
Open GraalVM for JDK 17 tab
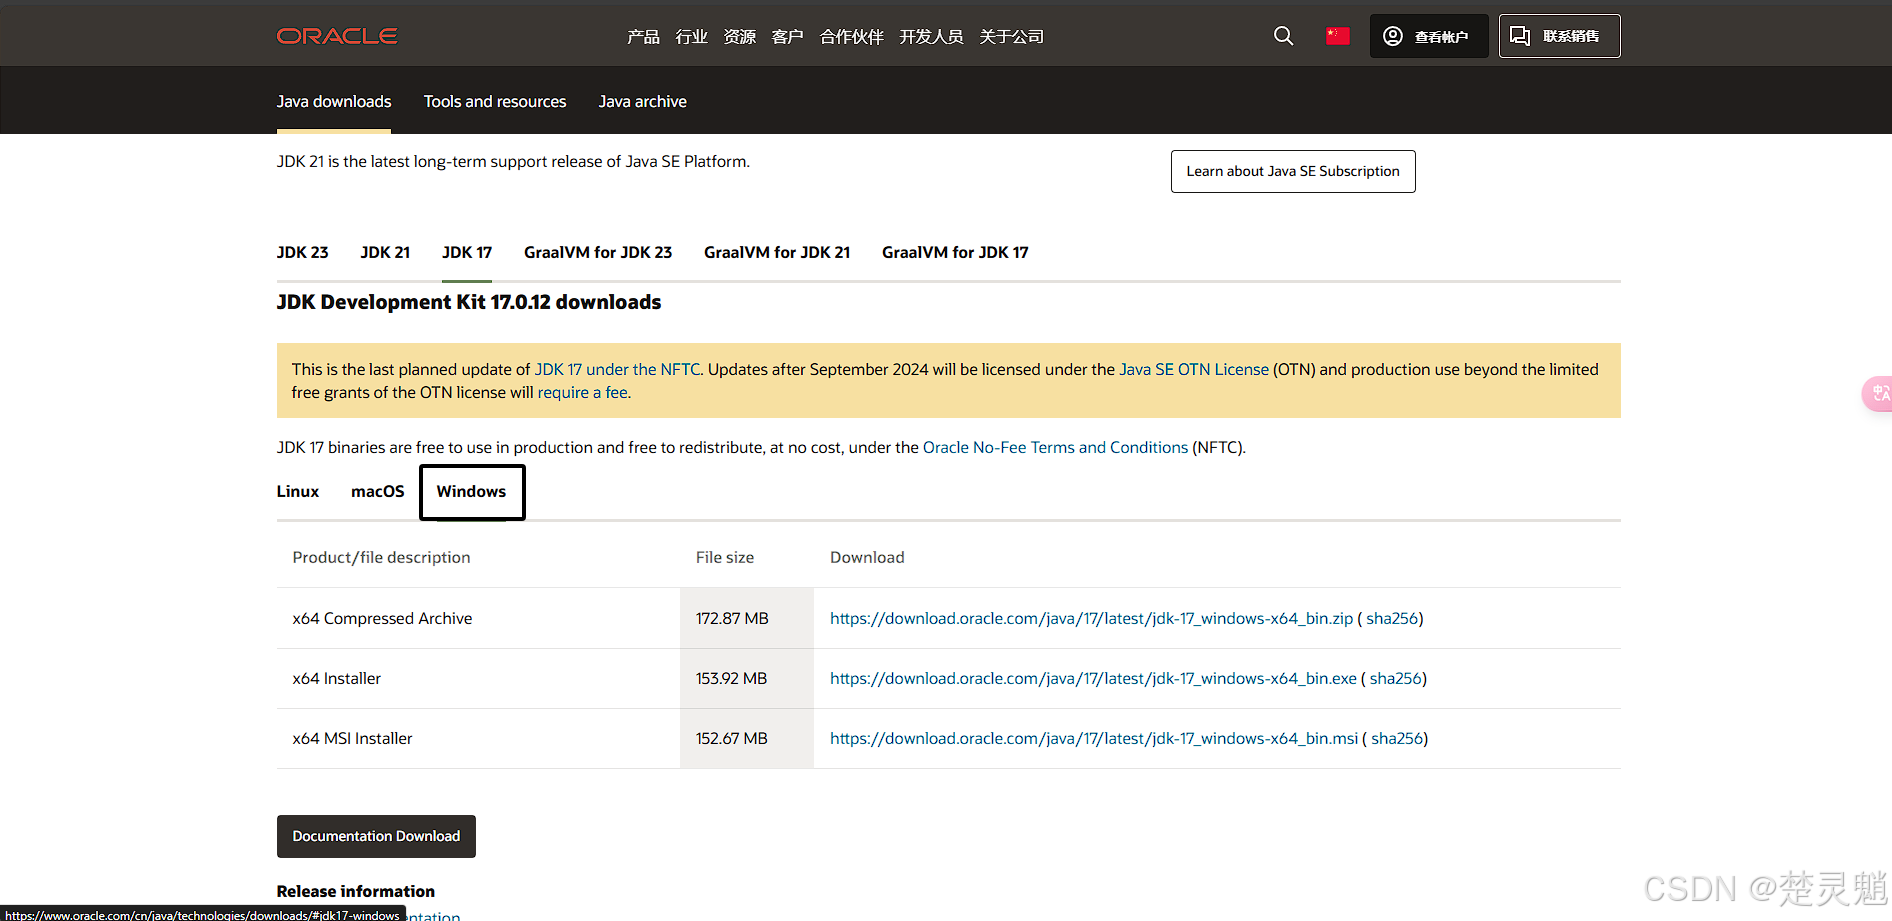tap(955, 253)
